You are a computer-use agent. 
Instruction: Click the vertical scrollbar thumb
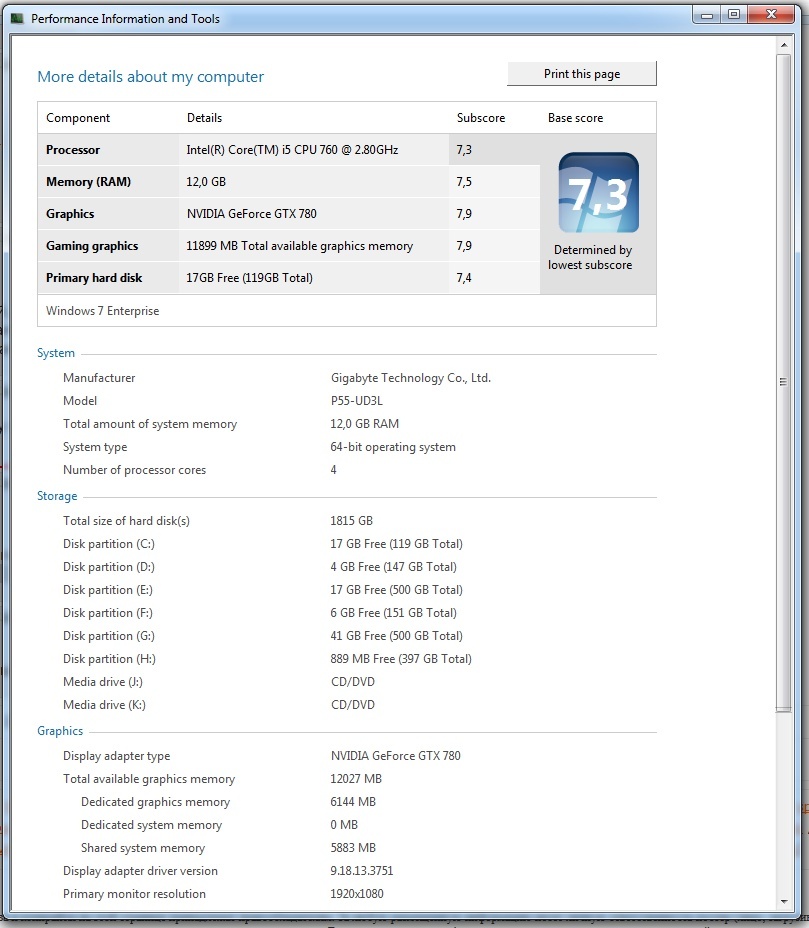pos(784,382)
